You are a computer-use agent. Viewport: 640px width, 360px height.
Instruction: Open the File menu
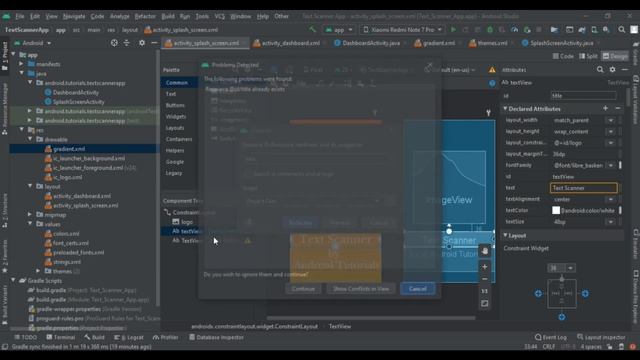click(20, 16)
